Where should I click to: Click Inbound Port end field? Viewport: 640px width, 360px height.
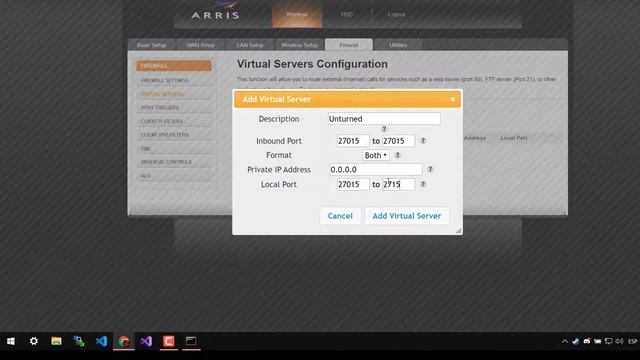click(x=398, y=141)
